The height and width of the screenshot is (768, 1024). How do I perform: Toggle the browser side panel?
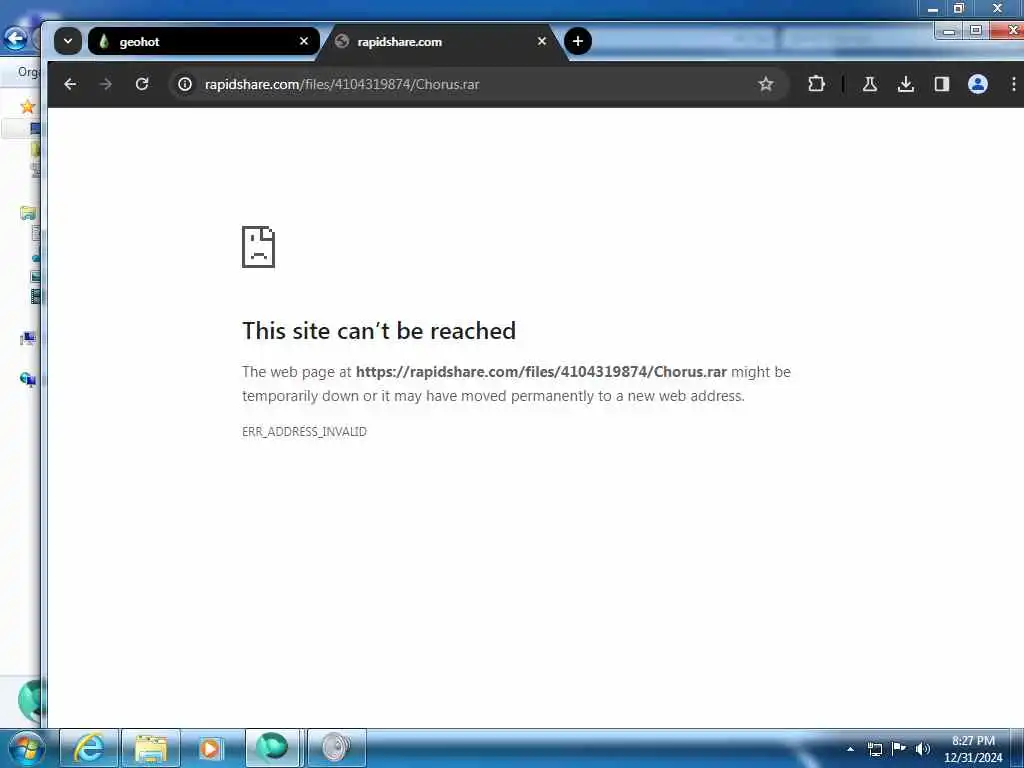click(941, 84)
